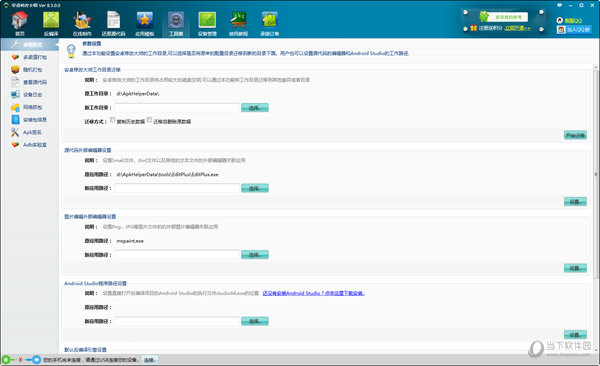The image size is (600, 366).
Task: Click Select button for source code editor path
Action: pos(255,188)
